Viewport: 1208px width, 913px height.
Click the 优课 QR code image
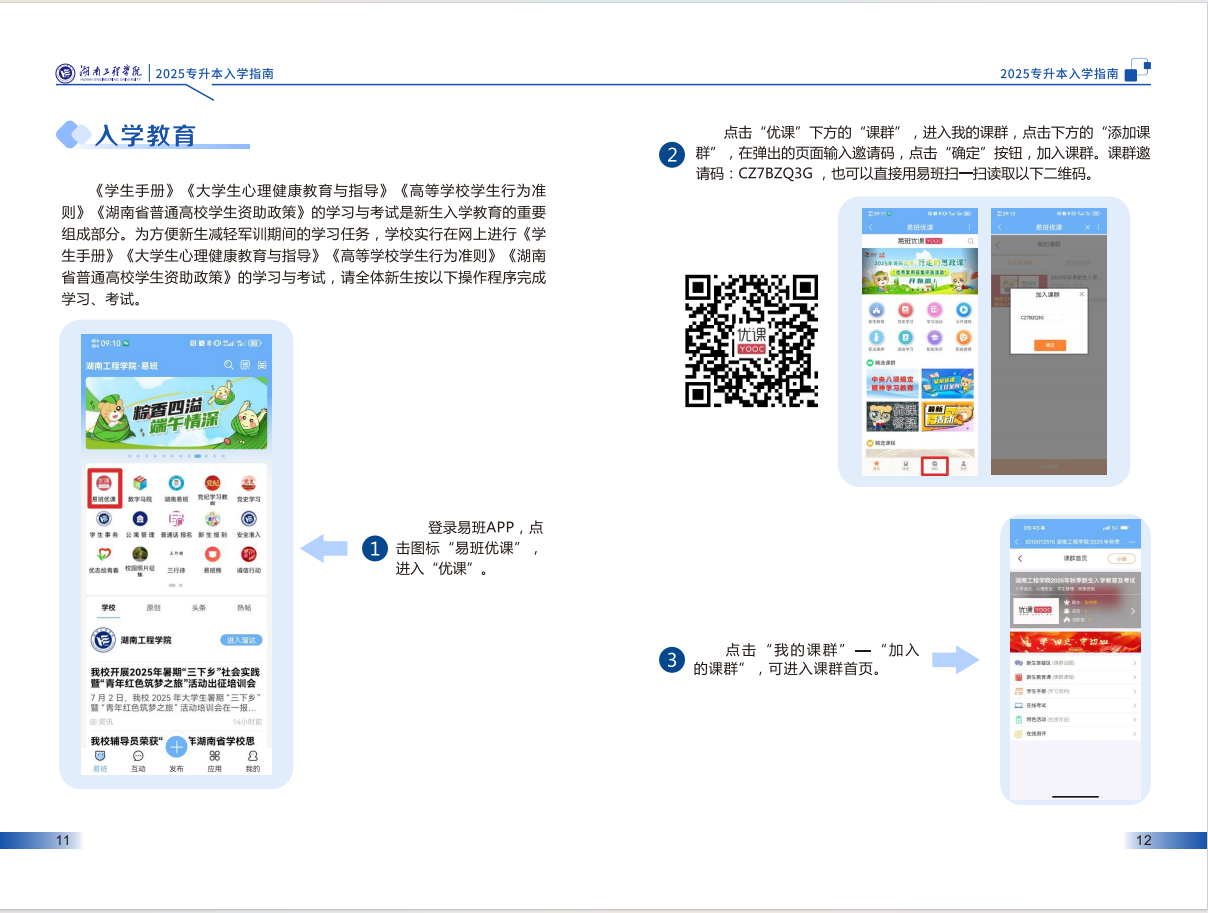[751, 341]
